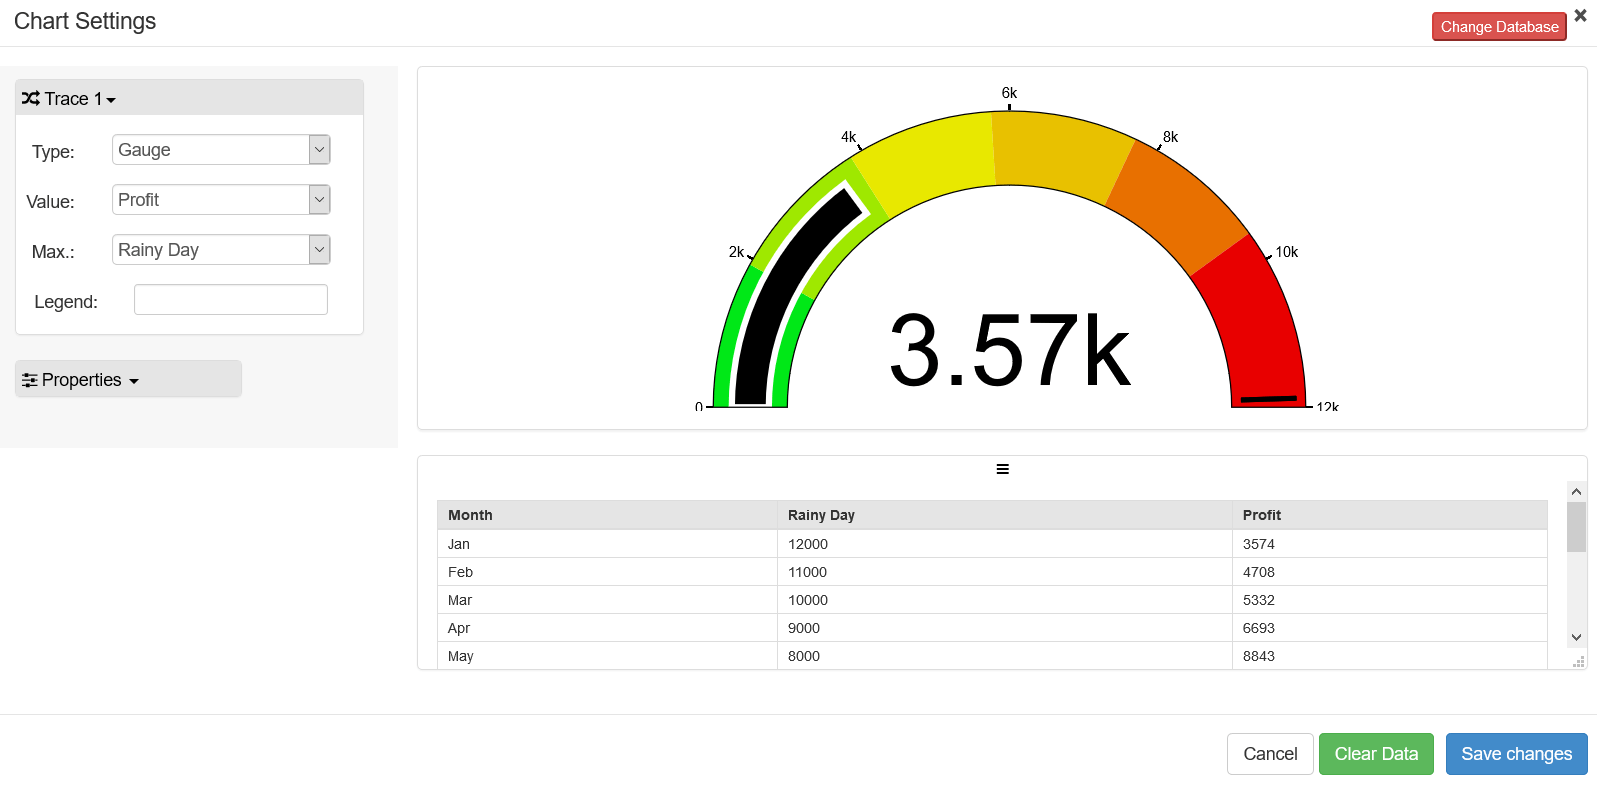Click the Month column header
Image resolution: width=1597 pixels, height=786 pixels.
pos(607,515)
